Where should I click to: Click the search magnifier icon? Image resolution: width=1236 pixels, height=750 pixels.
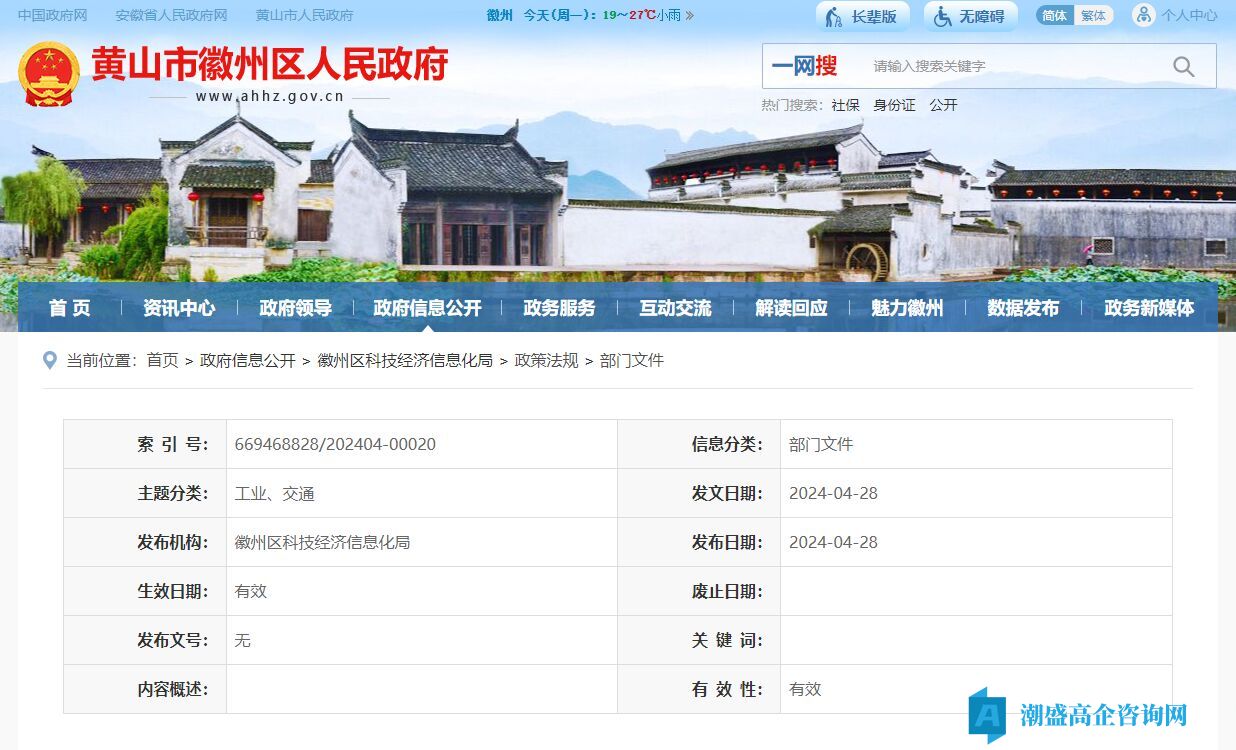pyautogui.click(x=1184, y=67)
